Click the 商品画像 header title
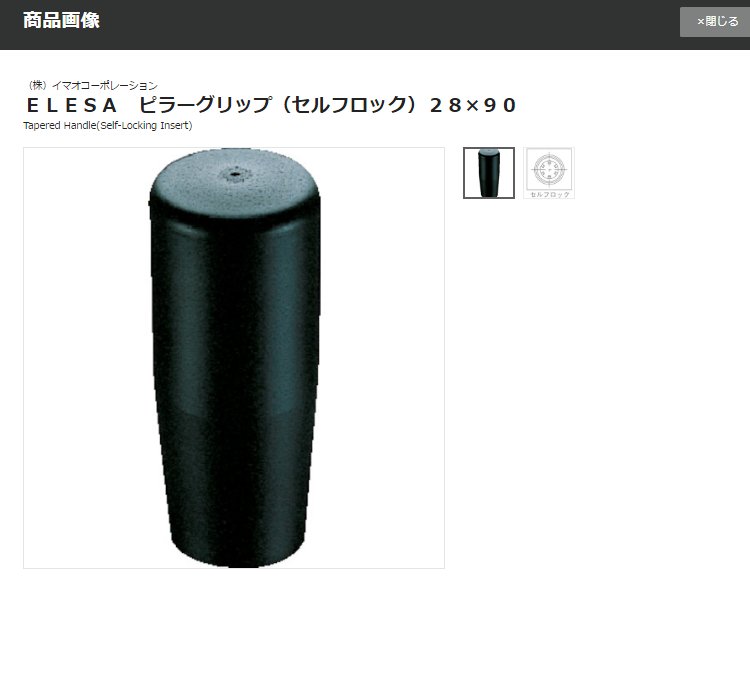The height and width of the screenshot is (683, 750). [61, 21]
